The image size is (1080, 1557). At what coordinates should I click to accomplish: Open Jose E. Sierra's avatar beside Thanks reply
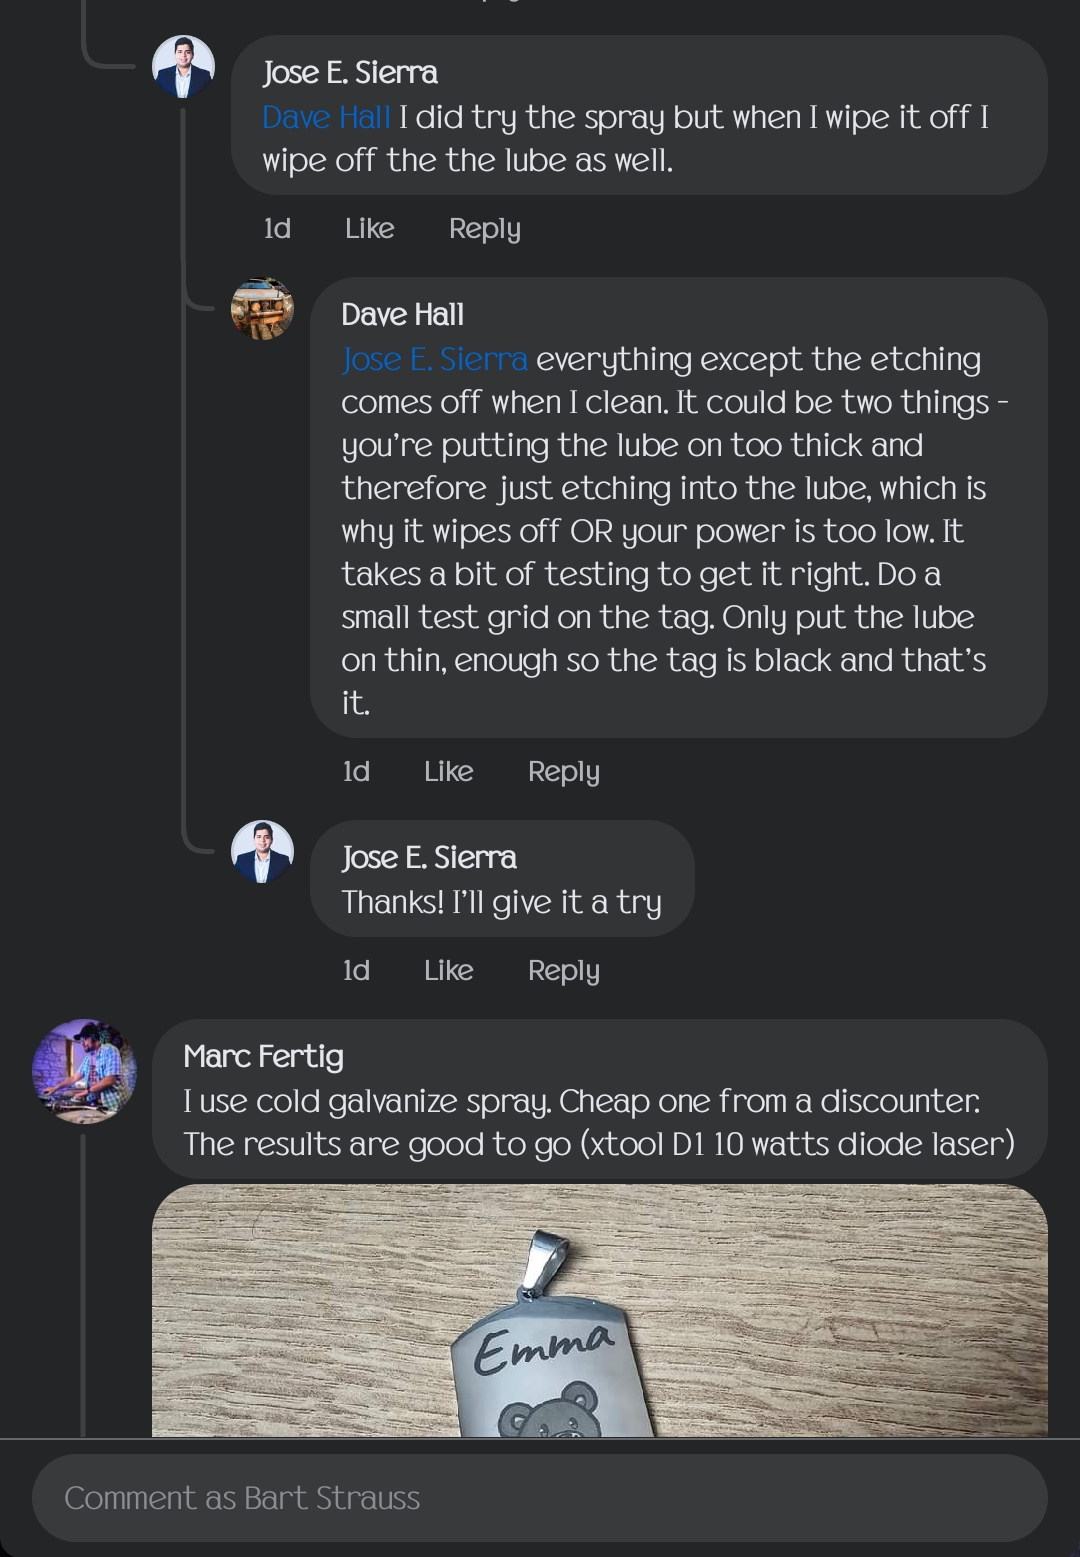click(262, 852)
